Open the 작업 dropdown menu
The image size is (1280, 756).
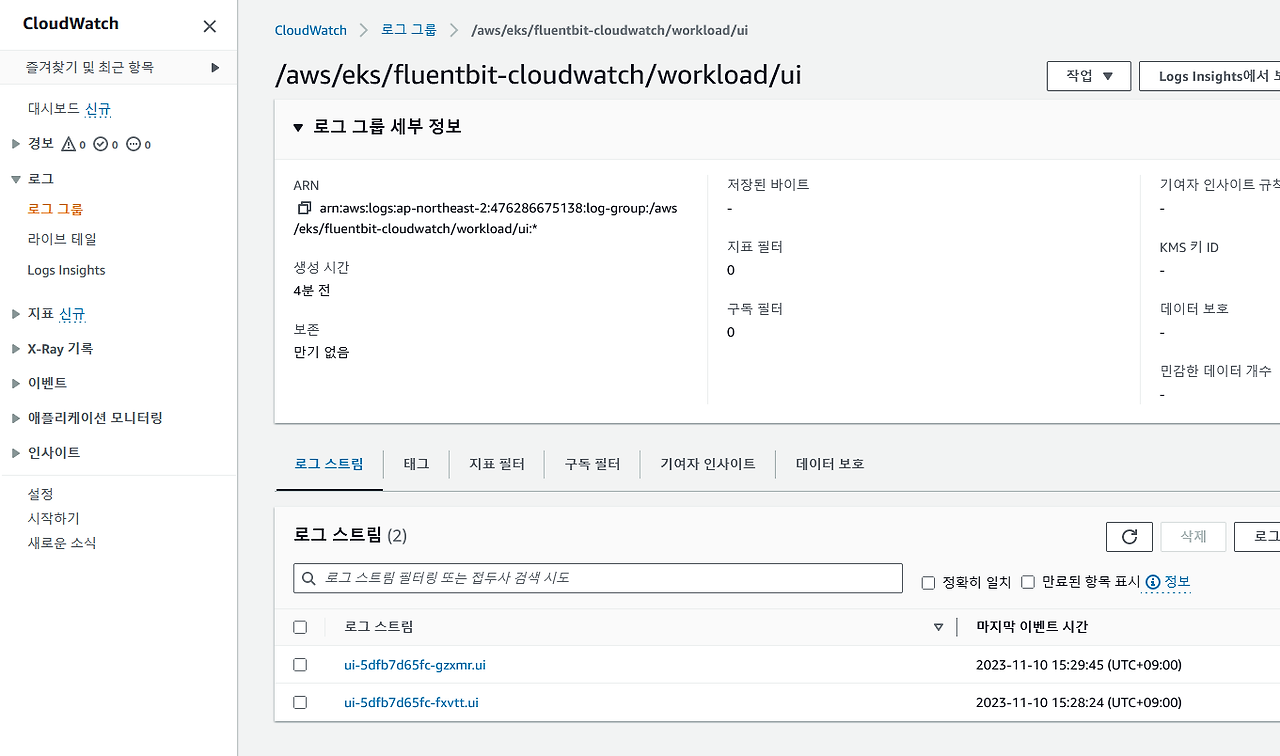coord(1089,76)
